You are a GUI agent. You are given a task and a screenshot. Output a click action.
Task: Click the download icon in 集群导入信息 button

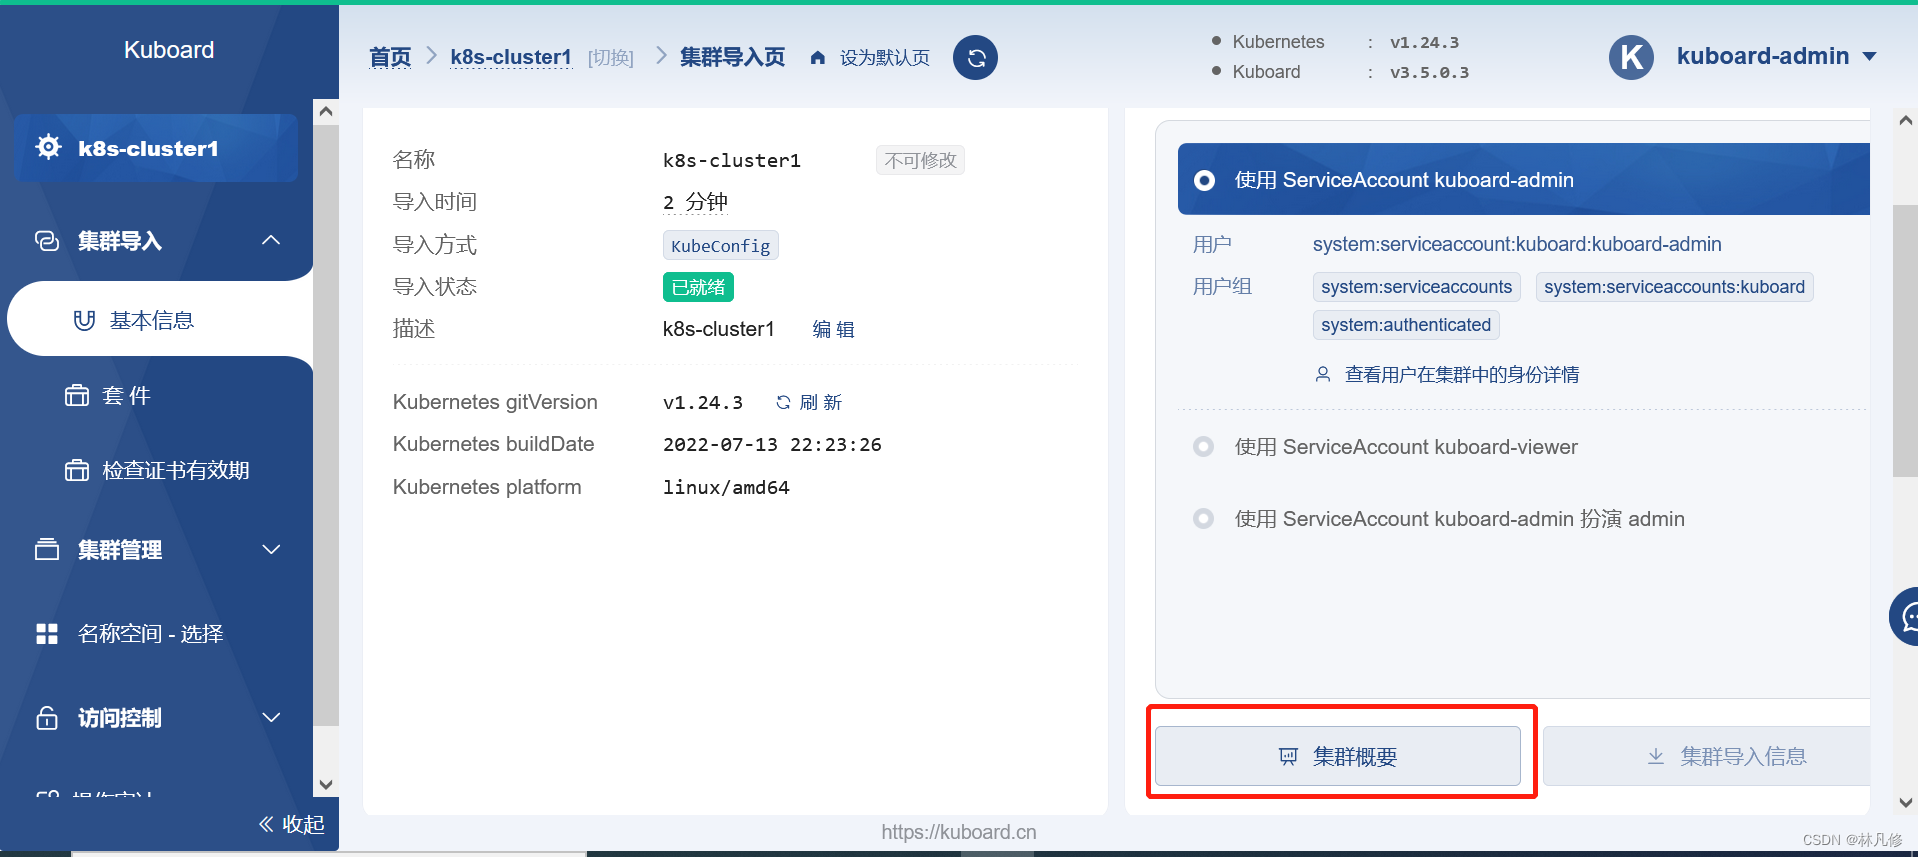coord(1656,756)
